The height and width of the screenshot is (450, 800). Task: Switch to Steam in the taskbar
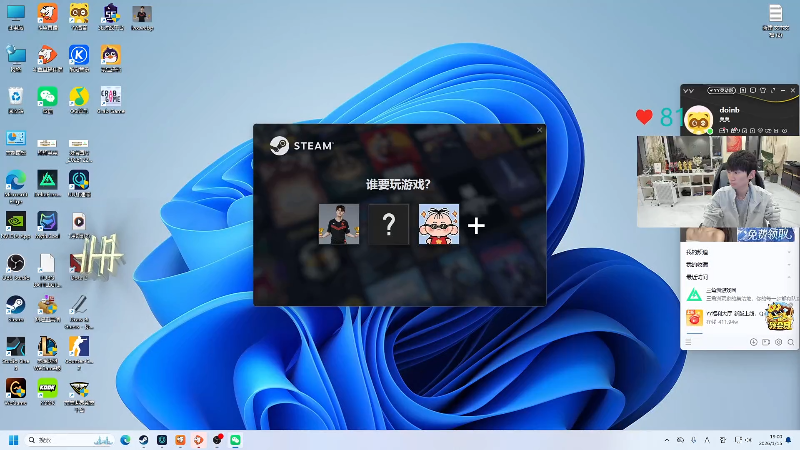point(143,440)
